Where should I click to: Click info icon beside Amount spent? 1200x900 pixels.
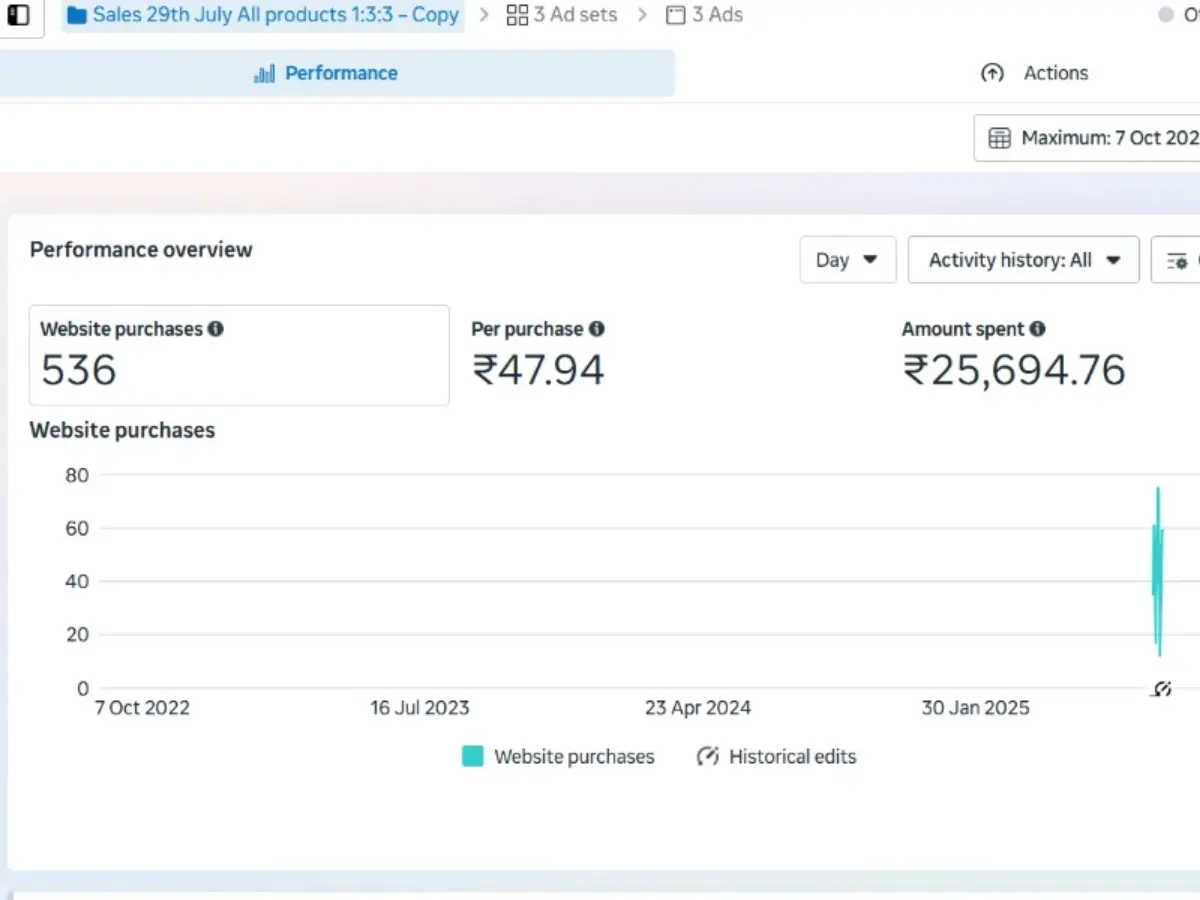tap(1038, 329)
